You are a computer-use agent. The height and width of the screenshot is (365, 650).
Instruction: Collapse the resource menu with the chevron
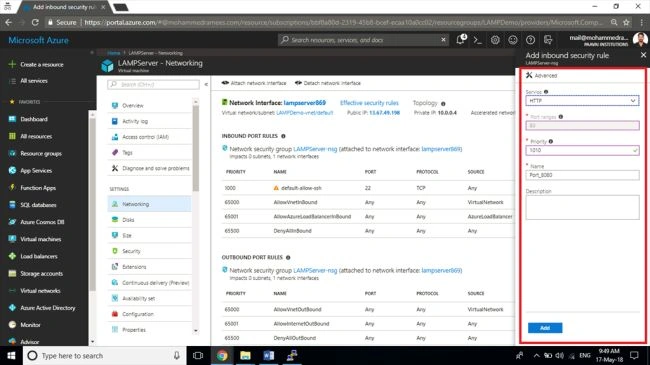(206, 84)
